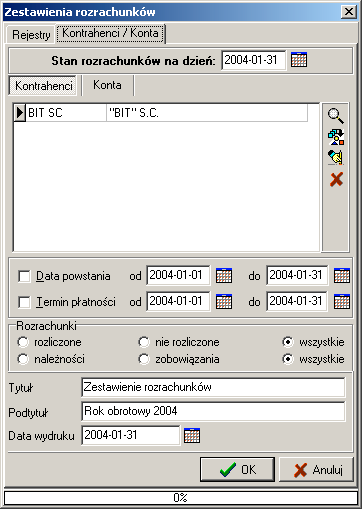Viewport: 362px width, 509px height.
Task: Enable the Data powstania checkbox
Action: tap(24, 276)
